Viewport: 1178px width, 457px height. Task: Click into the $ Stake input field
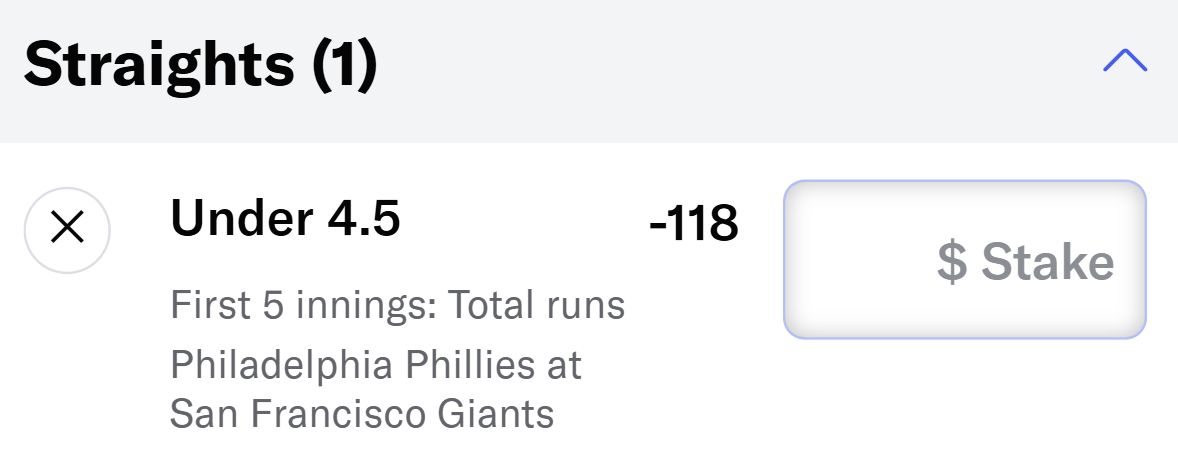pos(965,260)
